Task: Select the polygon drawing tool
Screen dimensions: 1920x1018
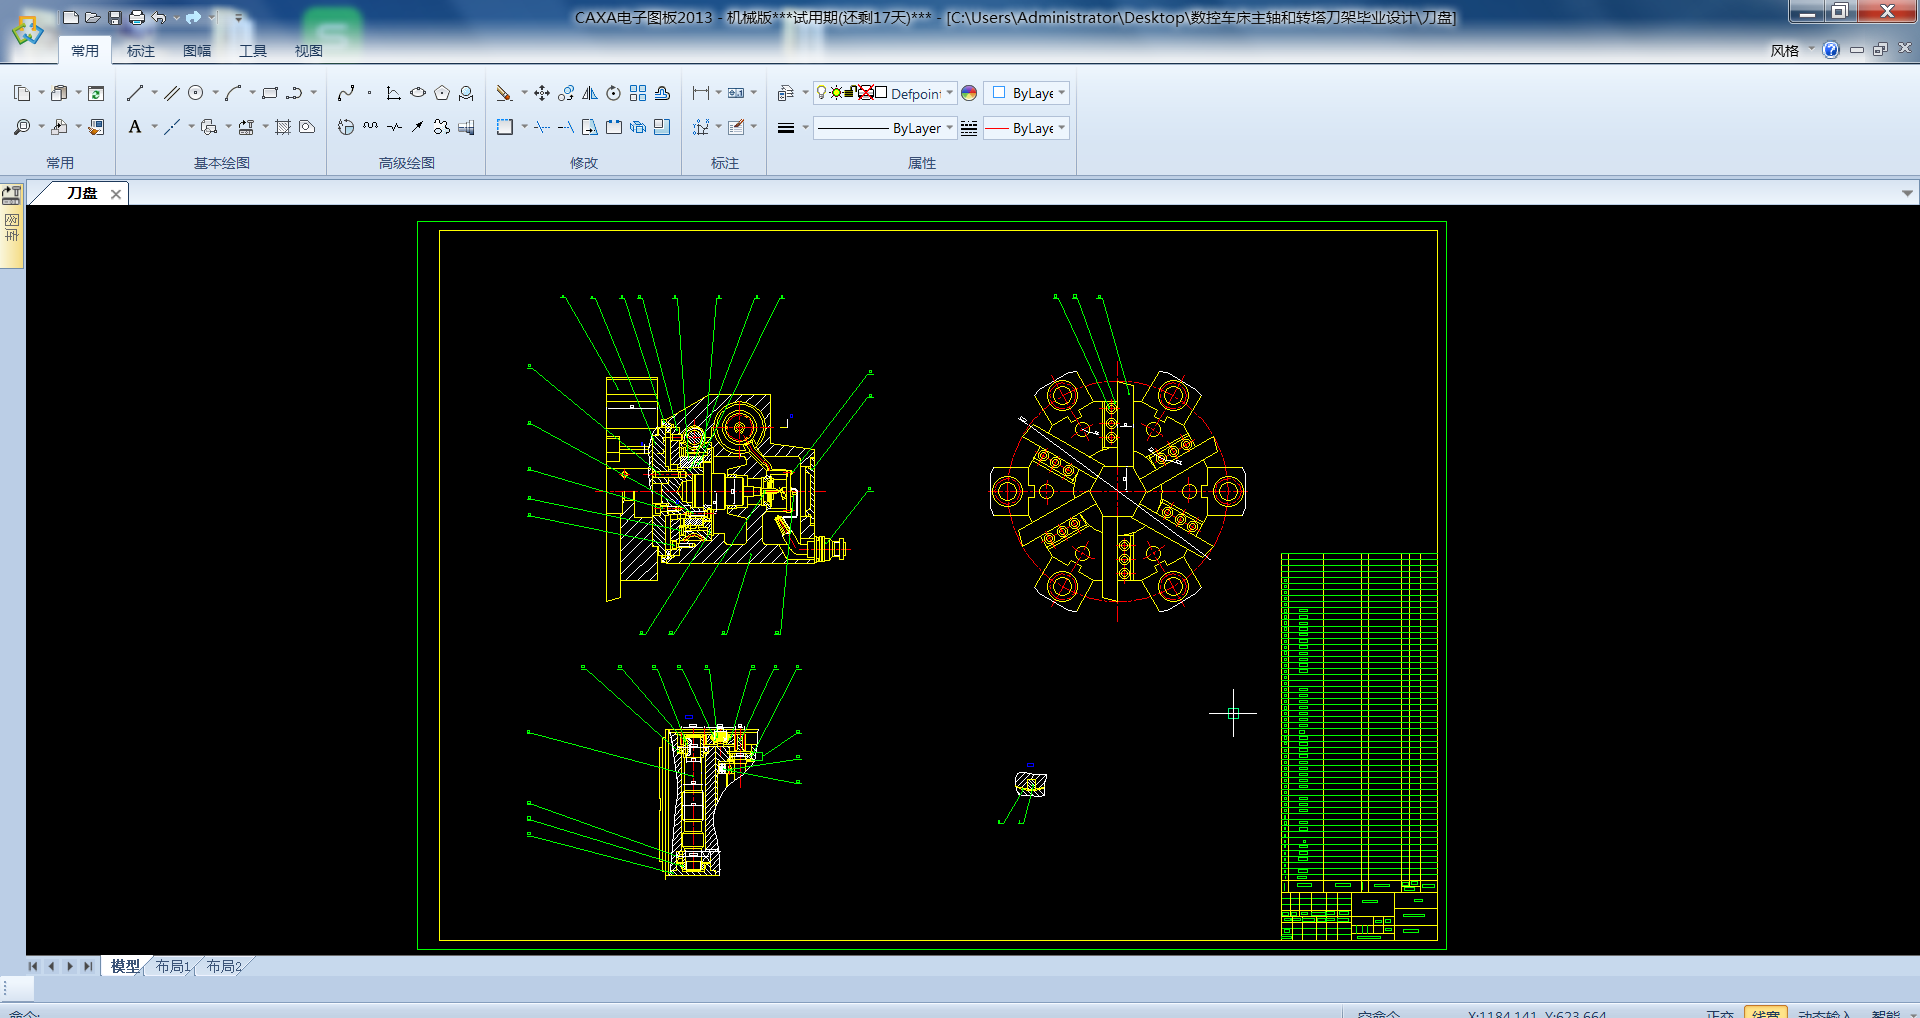Action: click(442, 93)
